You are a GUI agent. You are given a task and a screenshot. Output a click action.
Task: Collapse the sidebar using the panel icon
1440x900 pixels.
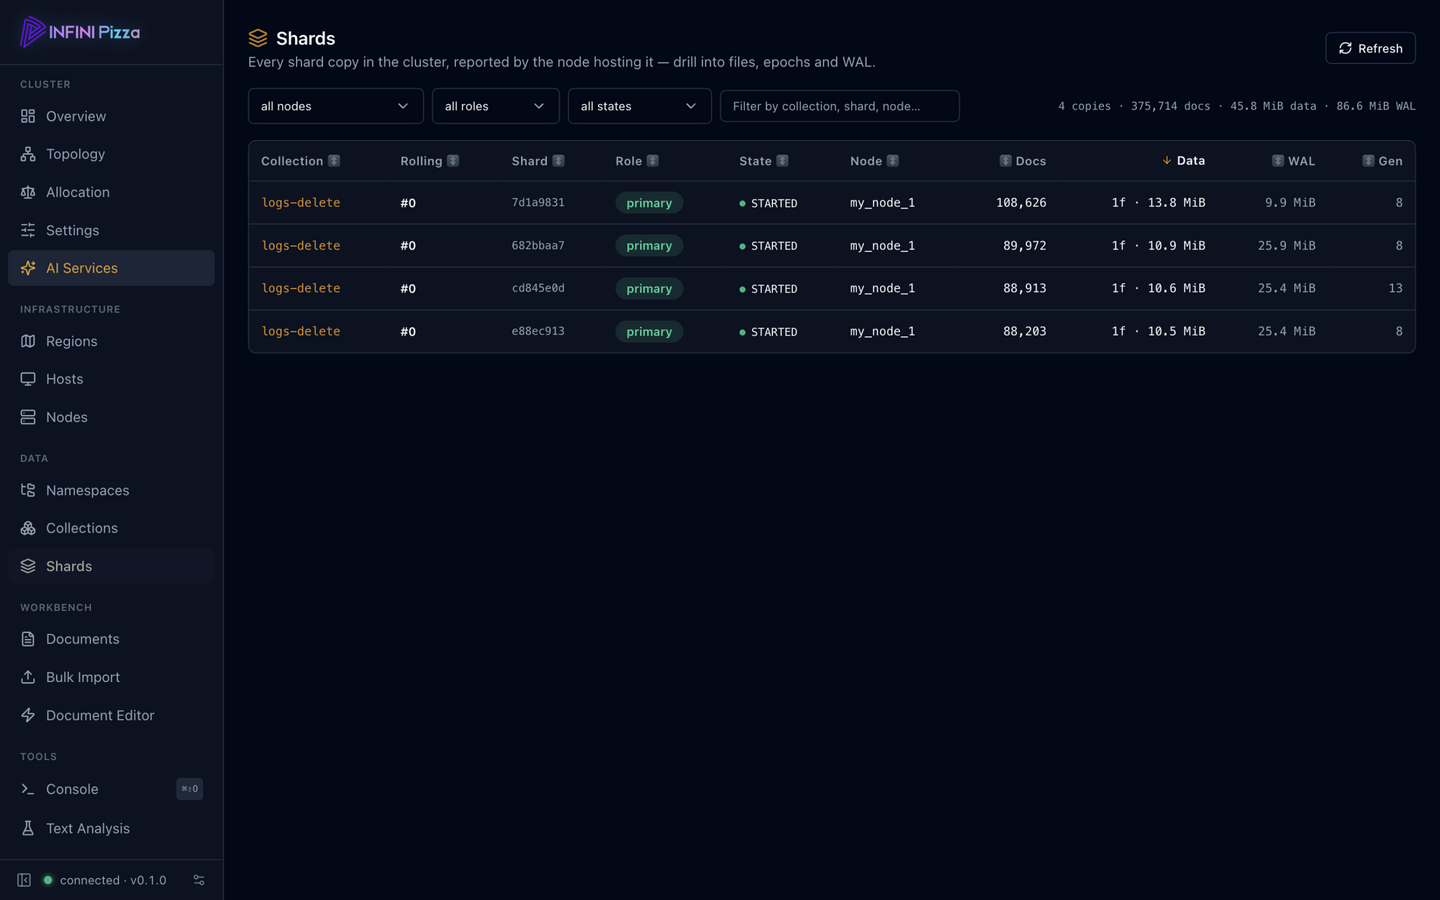point(24,880)
